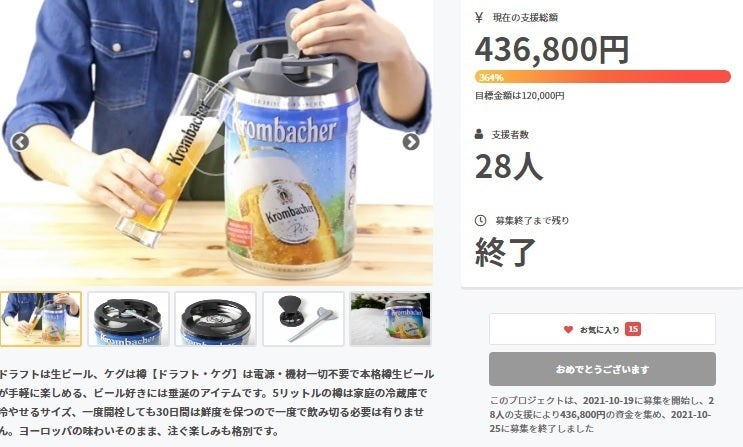Select fourth thumbnail showing tap parts
The height and width of the screenshot is (447, 743).
click(x=303, y=319)
